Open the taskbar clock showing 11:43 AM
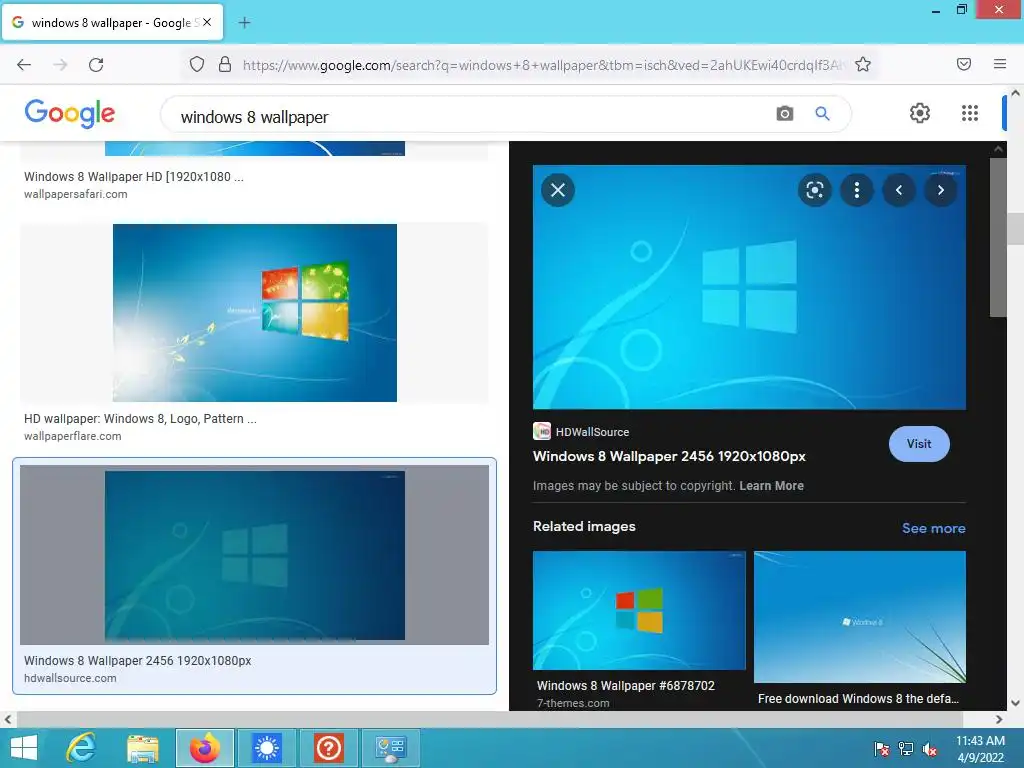The height and width of the screenshot is (768, 1024). (x=980, y=749)
